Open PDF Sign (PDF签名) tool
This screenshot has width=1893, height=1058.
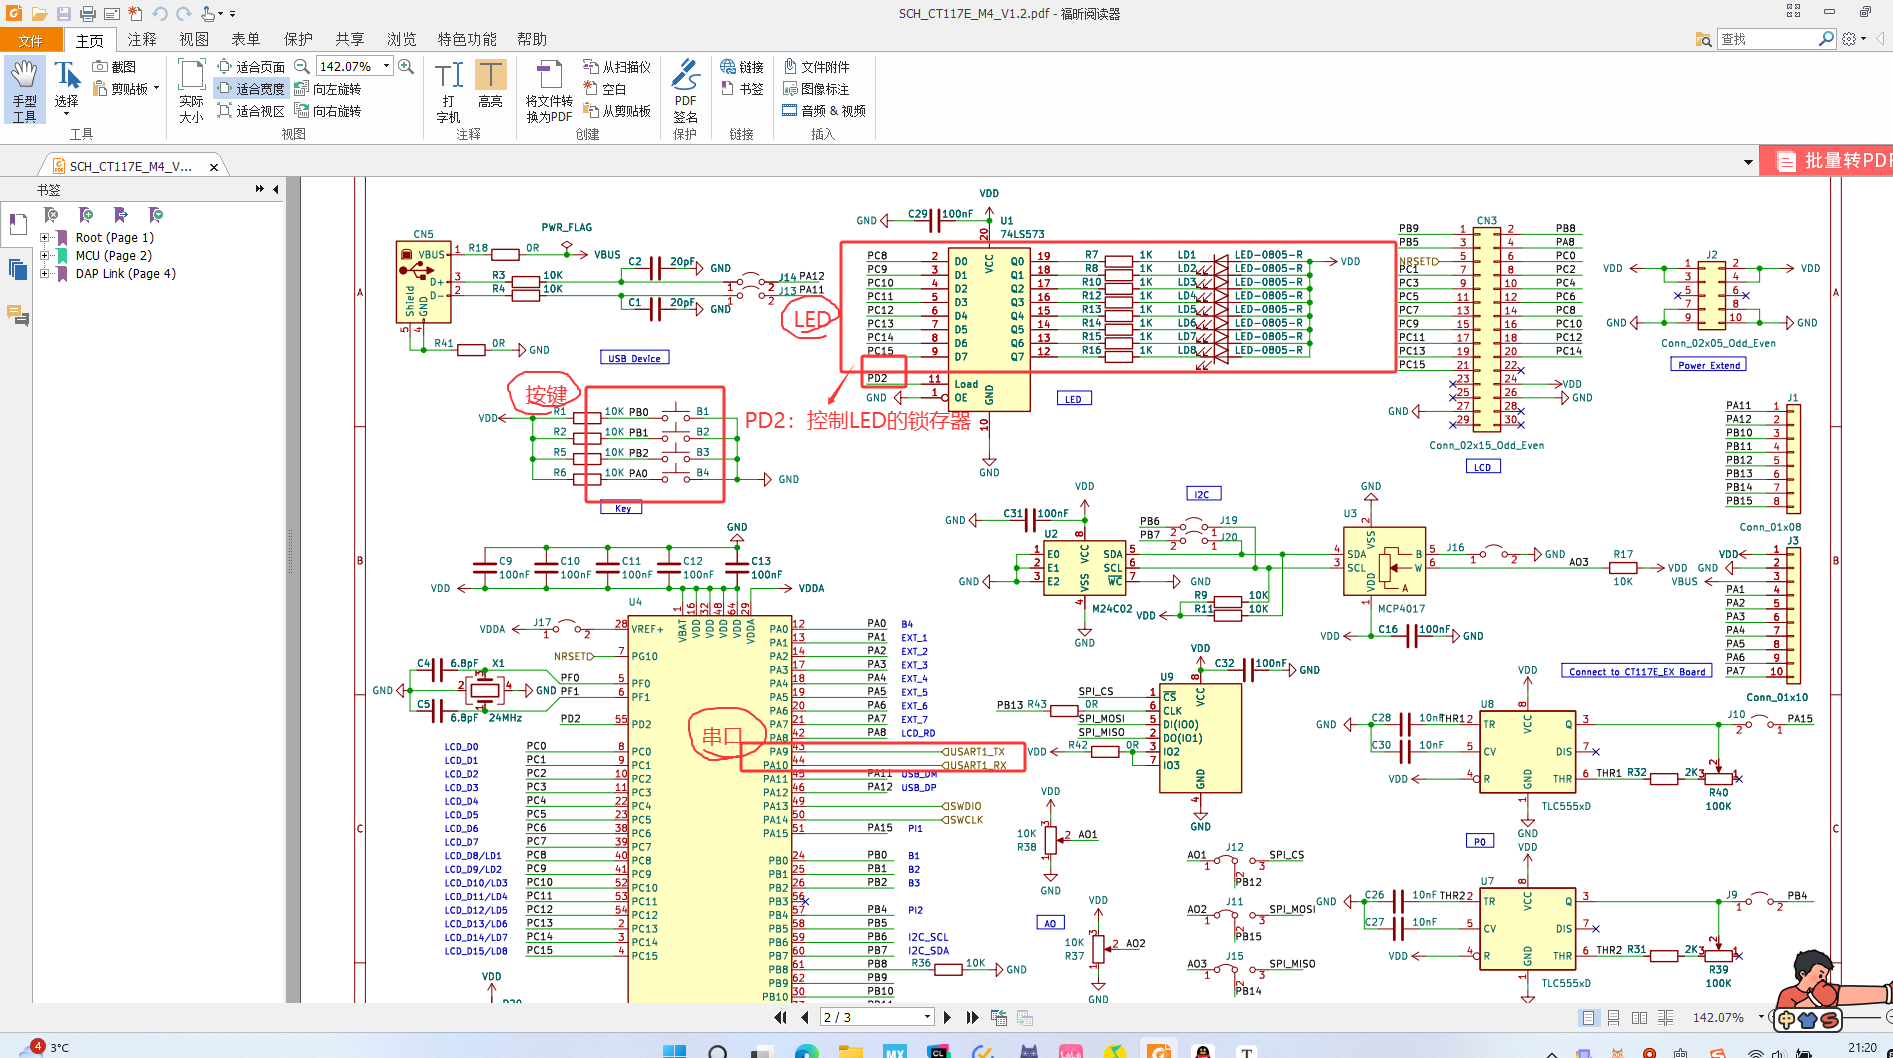tap(685, 90)
